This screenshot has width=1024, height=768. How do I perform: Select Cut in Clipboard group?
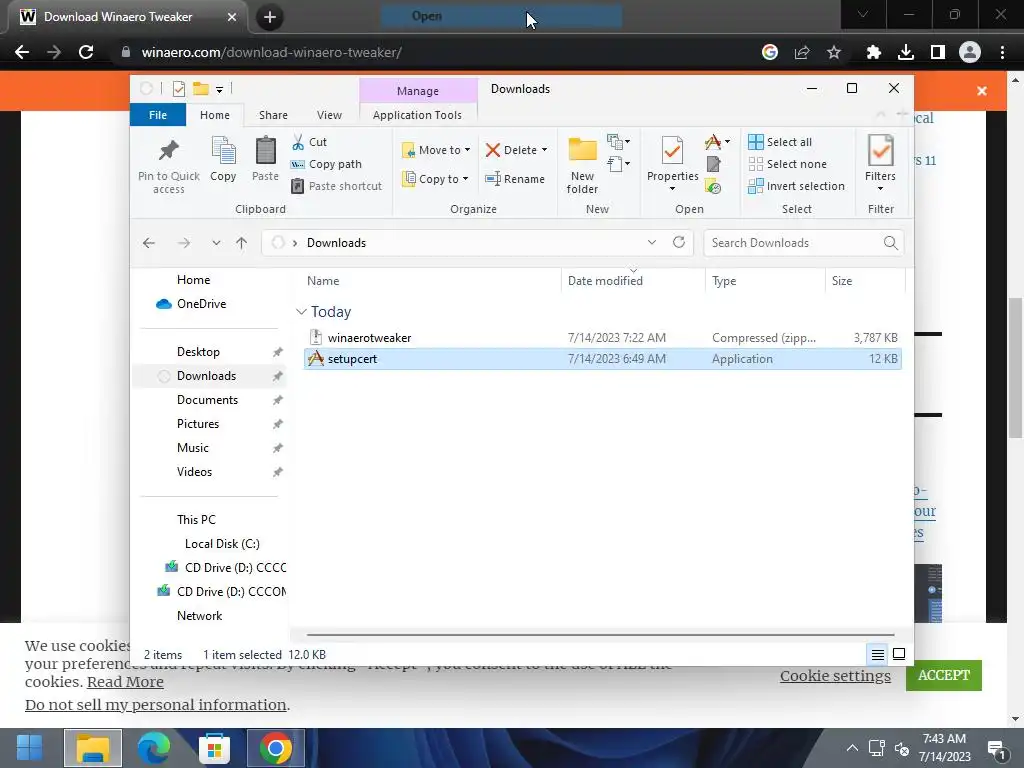[309, 142]
